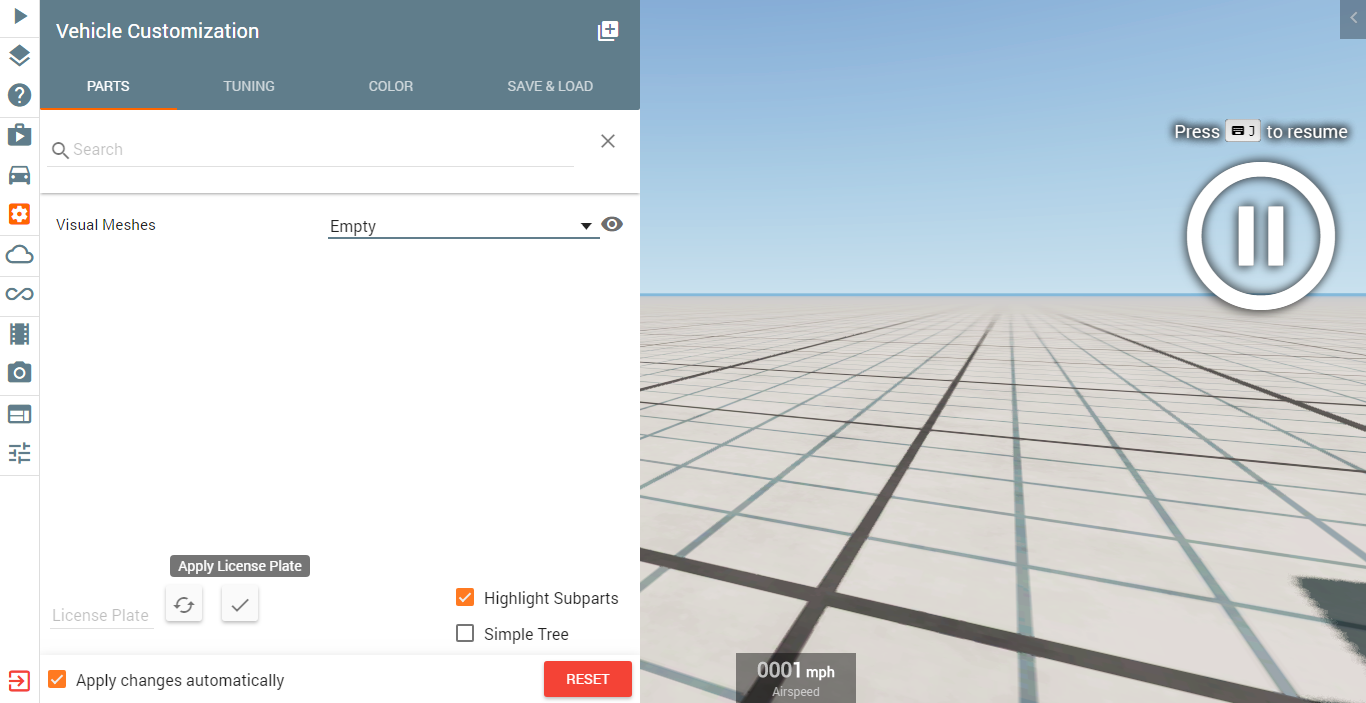Viewport: 1366px width, 703px height.
Task: Clear search with the X icon
Action: [608, 141]
